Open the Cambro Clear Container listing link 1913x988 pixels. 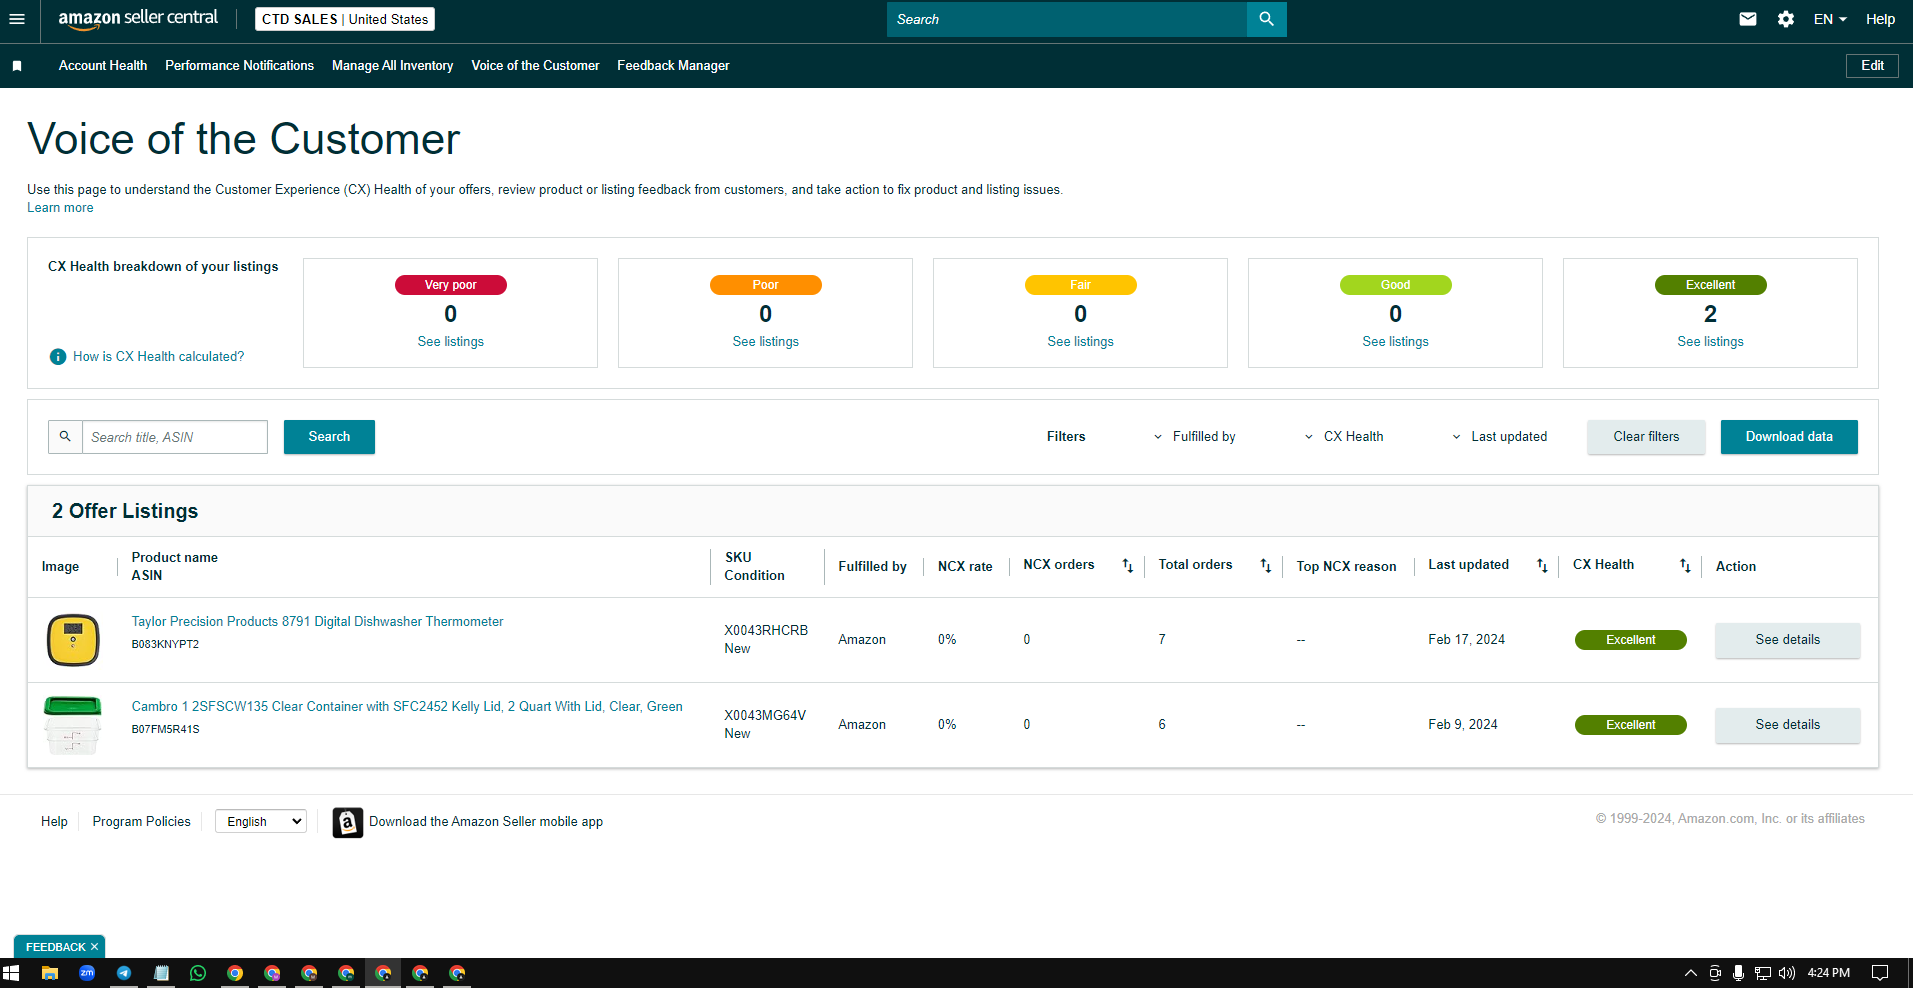tap(407, 707)
